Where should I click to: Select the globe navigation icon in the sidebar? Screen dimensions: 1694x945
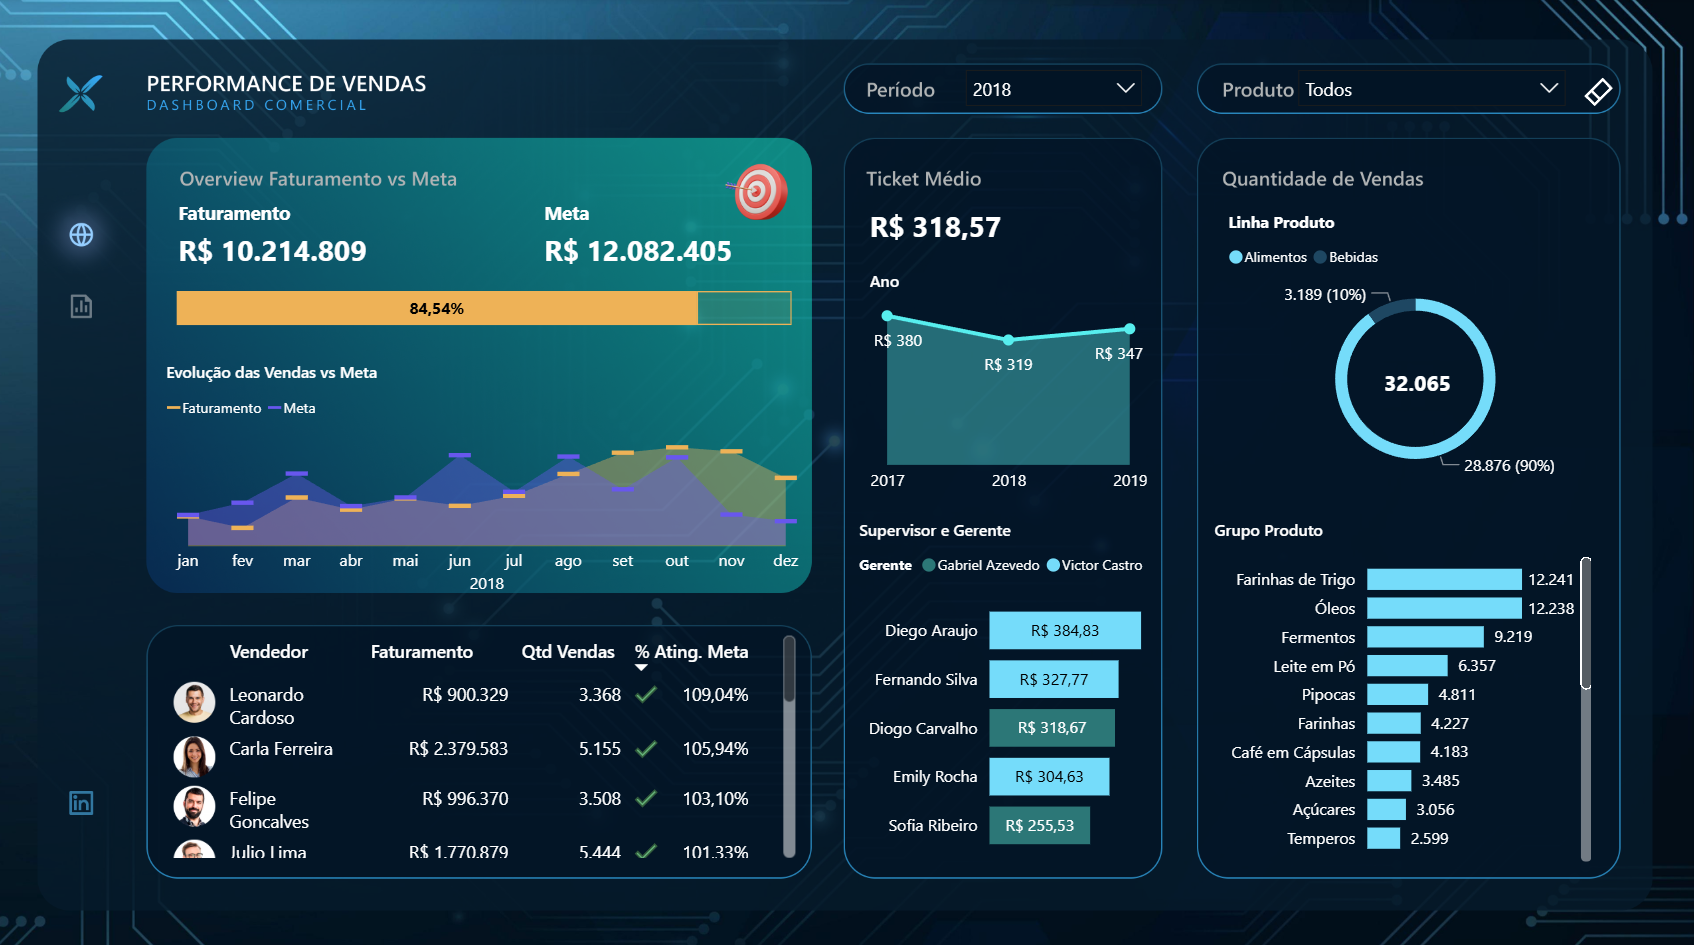(x=81, y=235)
